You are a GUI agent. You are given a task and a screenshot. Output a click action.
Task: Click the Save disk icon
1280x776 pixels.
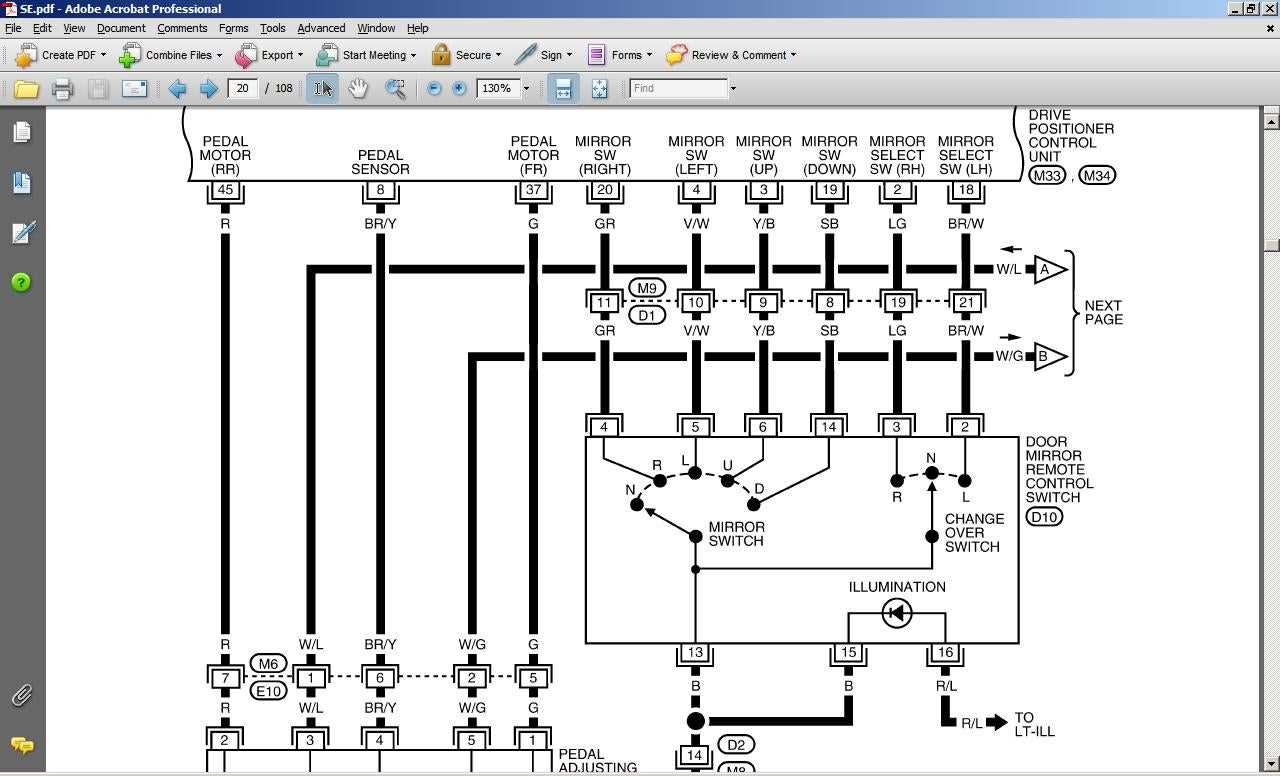(98, 89)
